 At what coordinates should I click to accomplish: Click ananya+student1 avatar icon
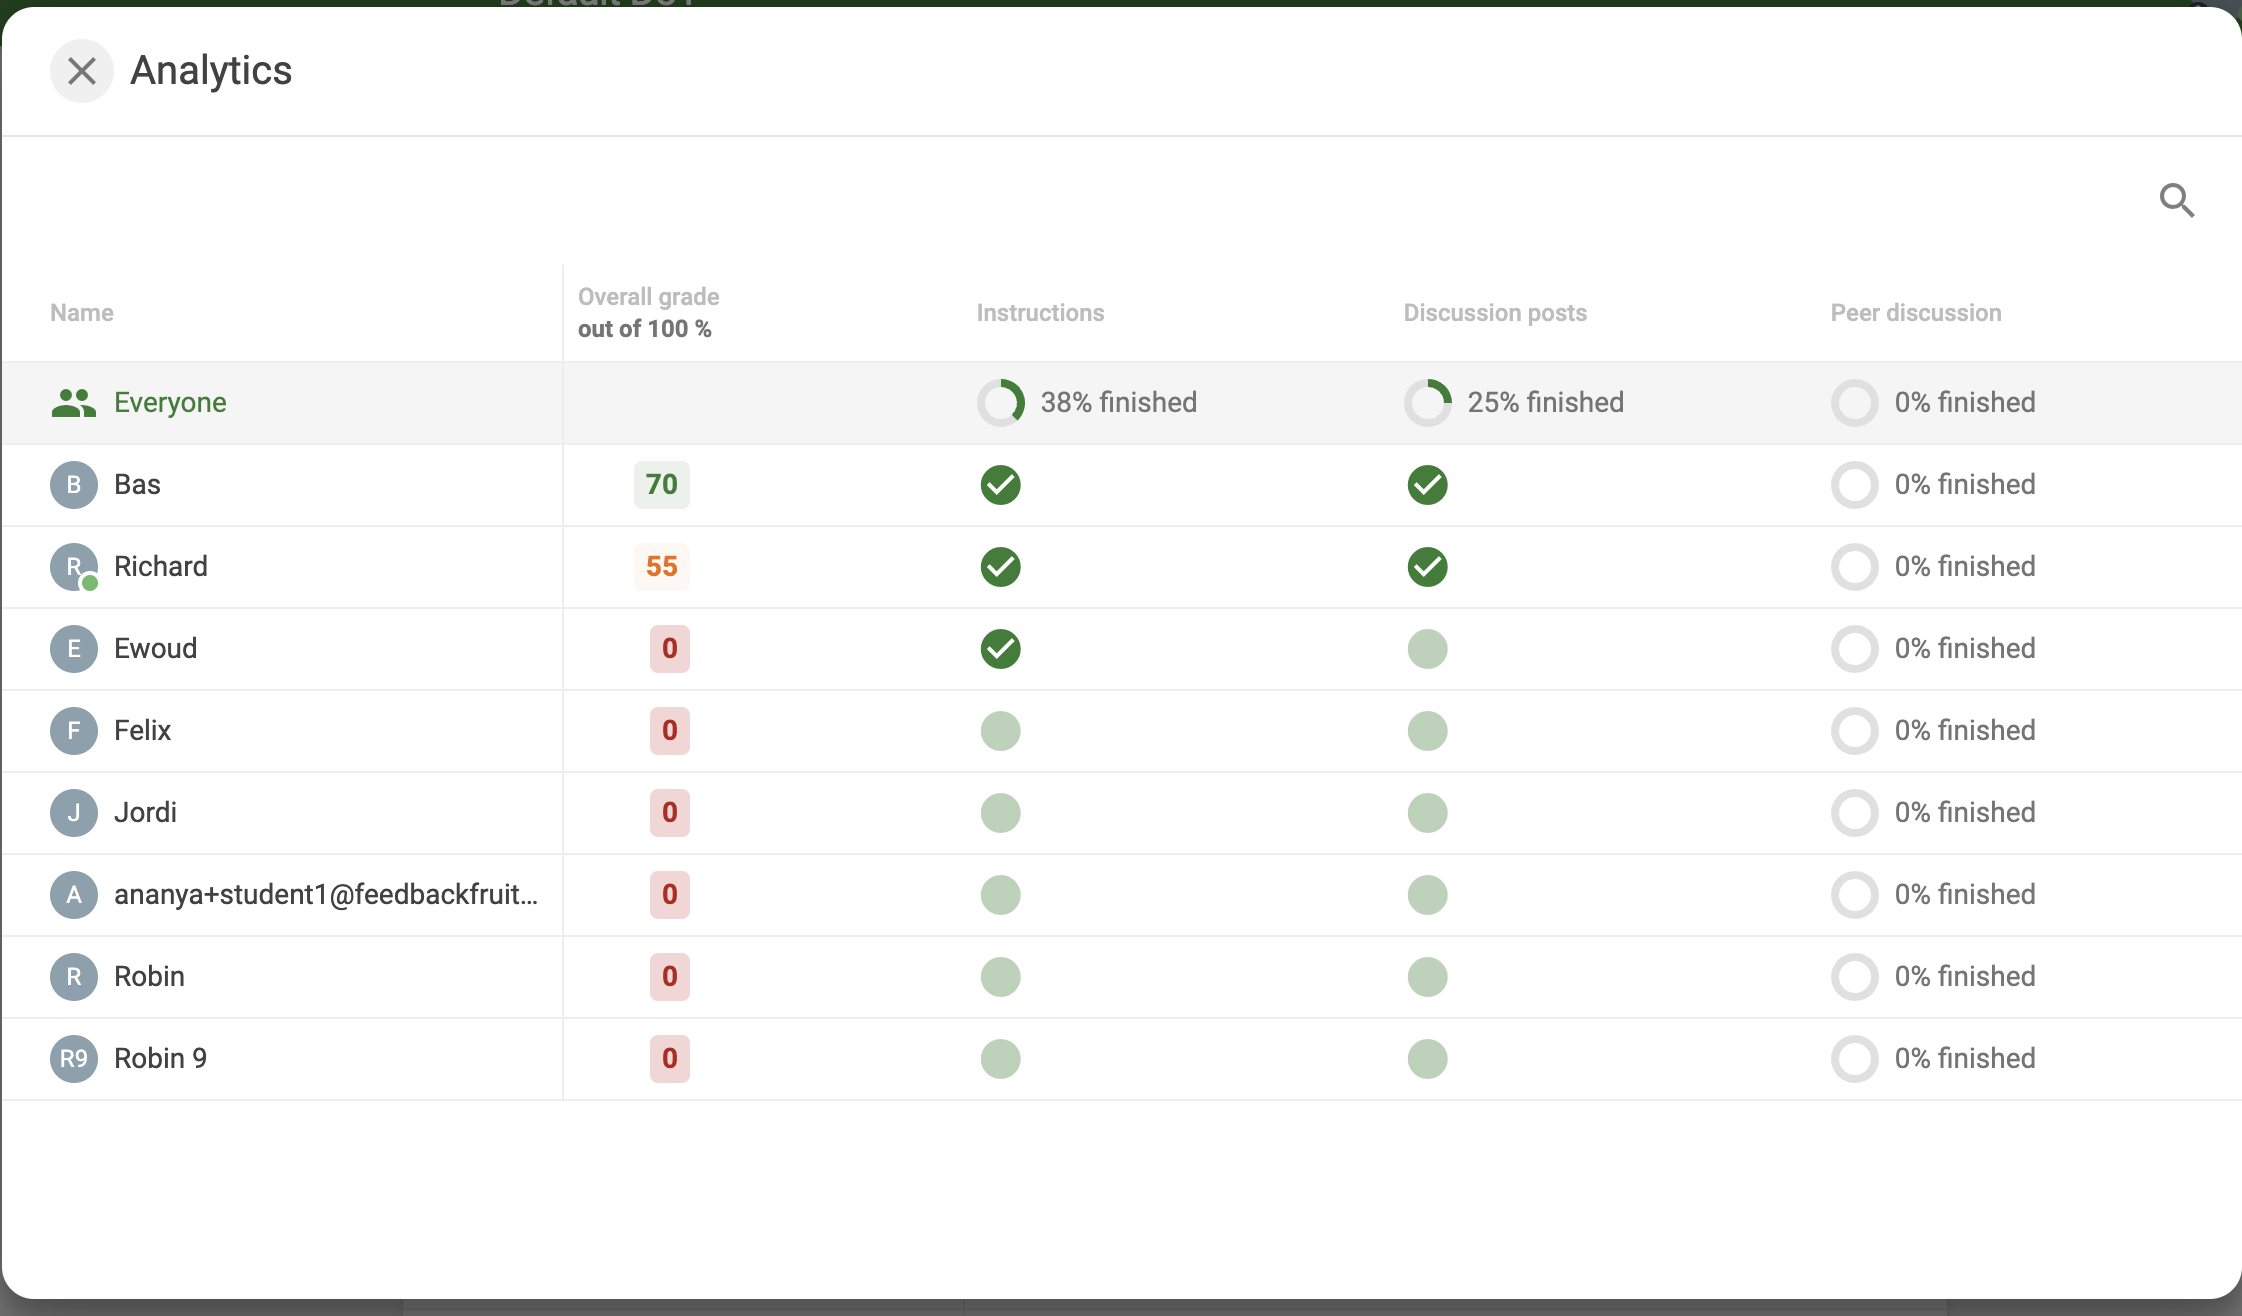click(x=74, y=895)
